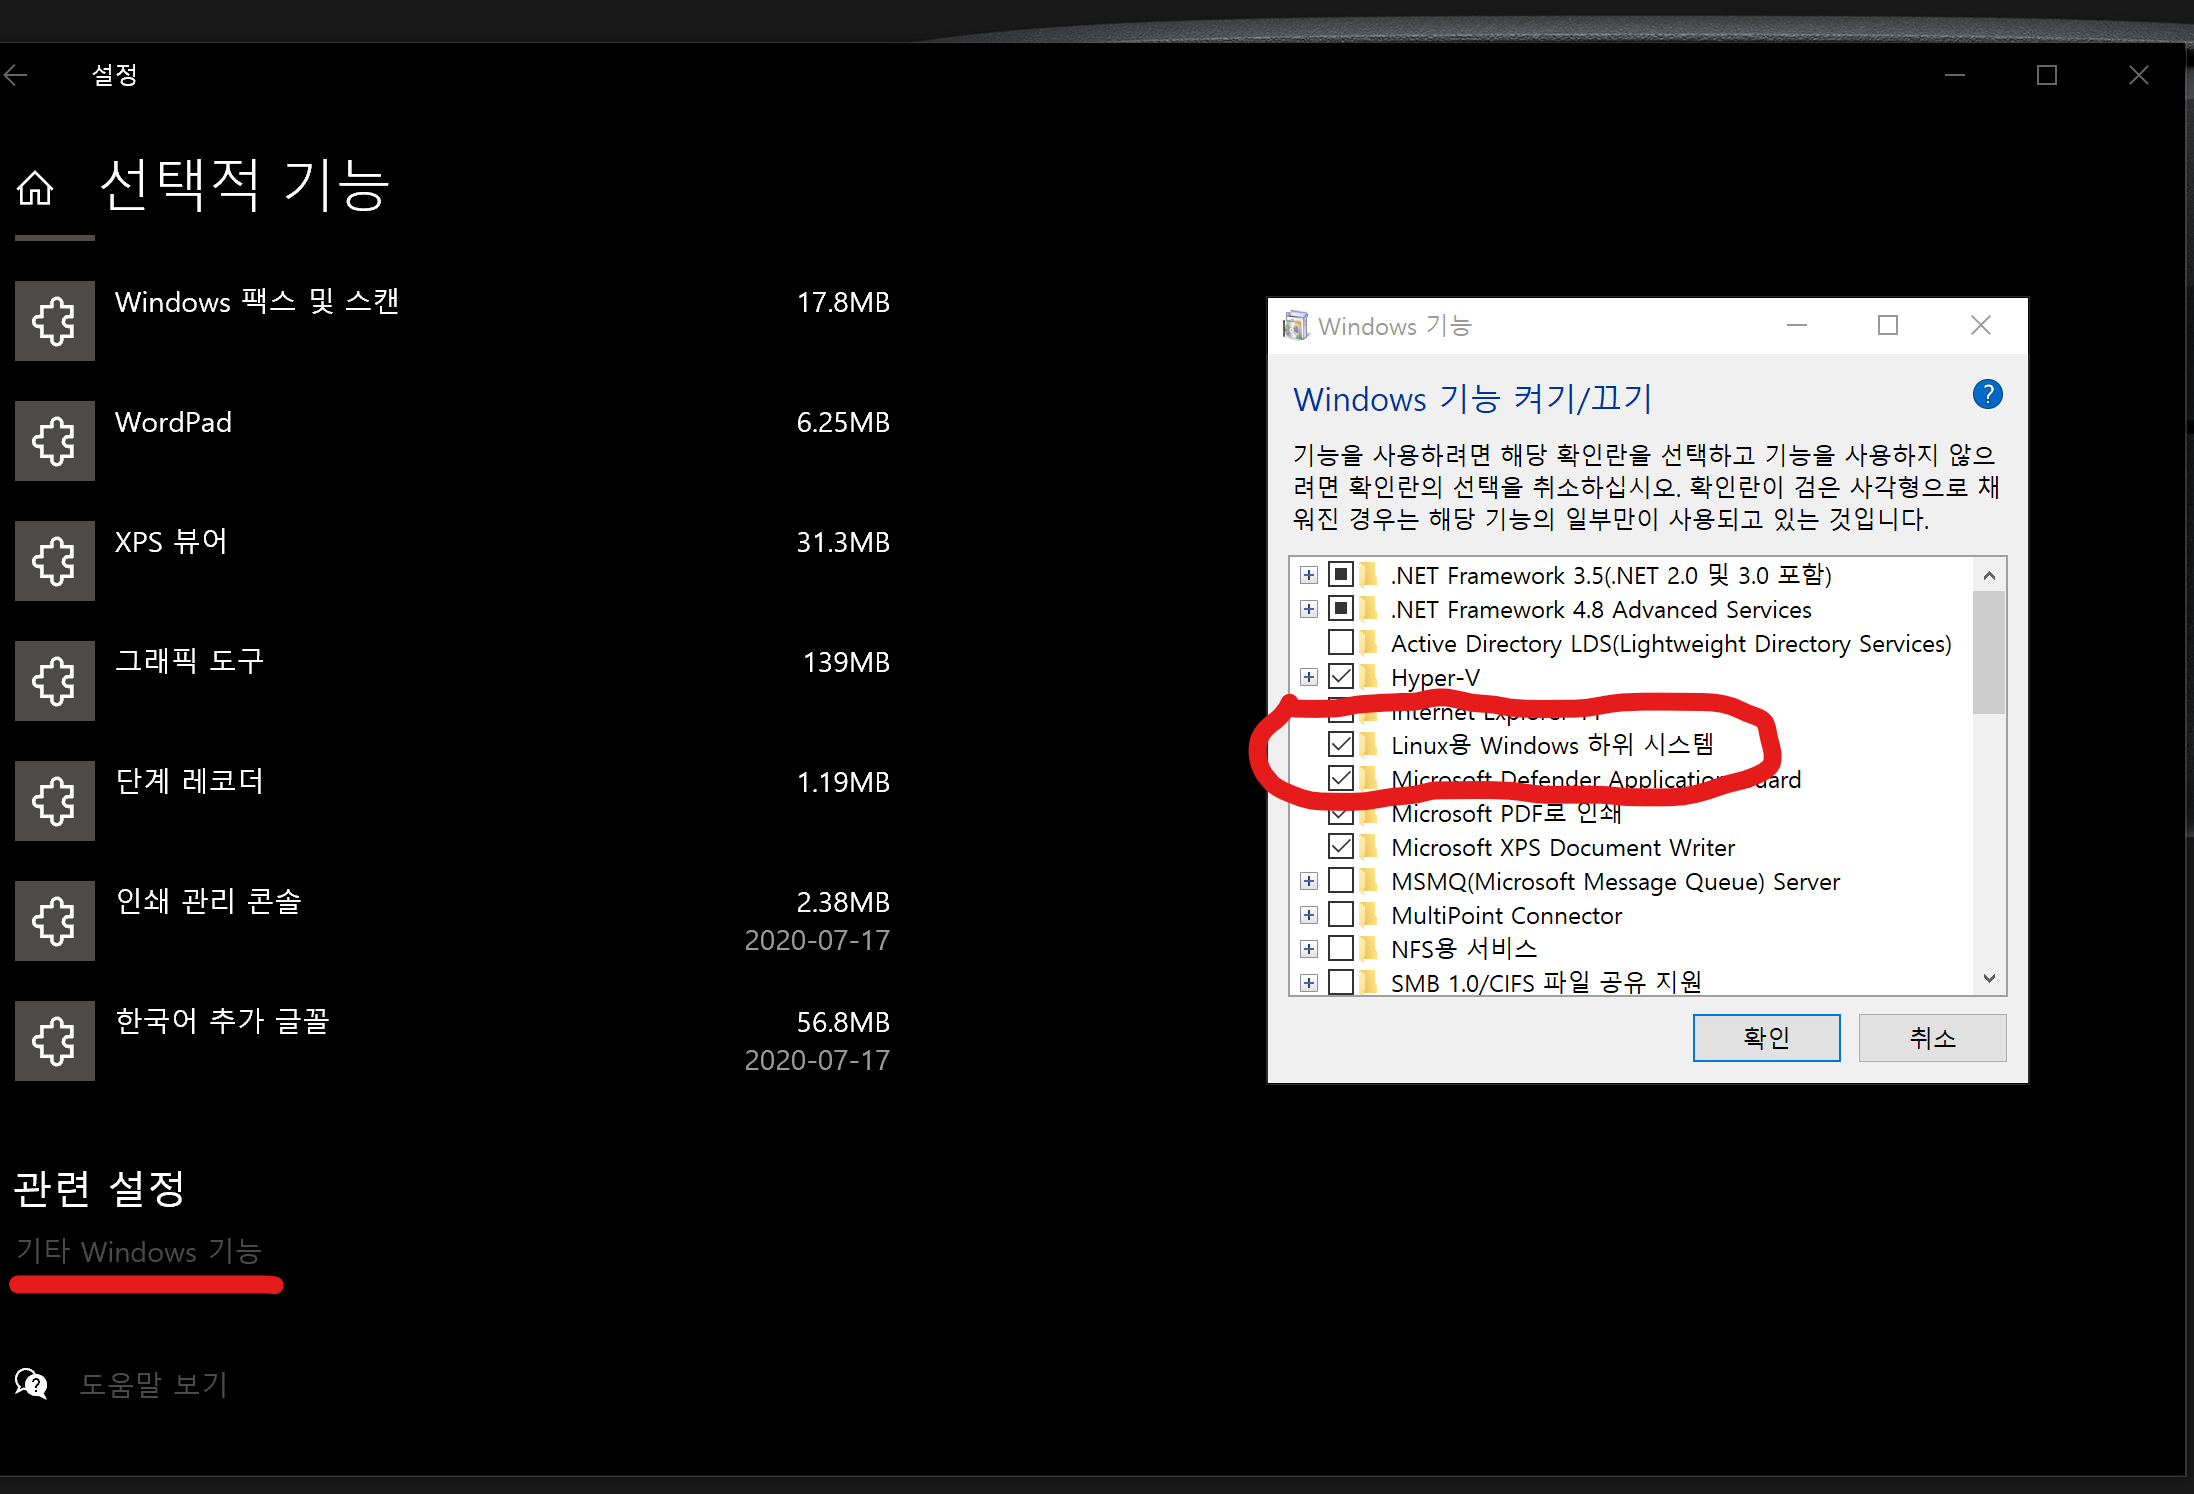Uncheck the Hyper-V checkbox

pyautogui.click(x=1341, y=677)
